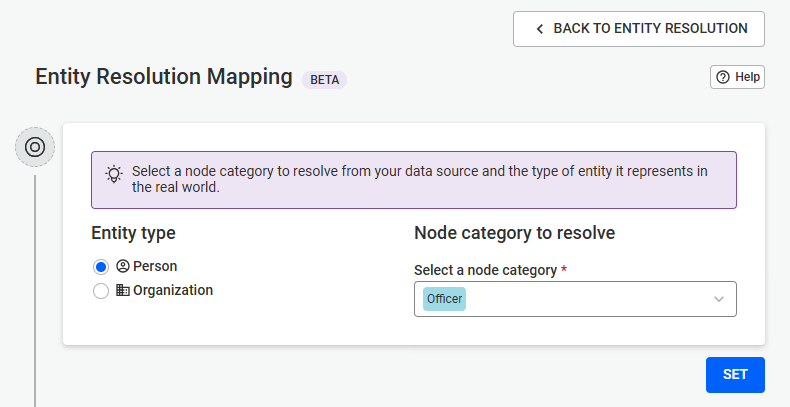The height and width of the screenshot is (407, 790).
Task: Open the Select a node category combo box
Action: (575, 299)
